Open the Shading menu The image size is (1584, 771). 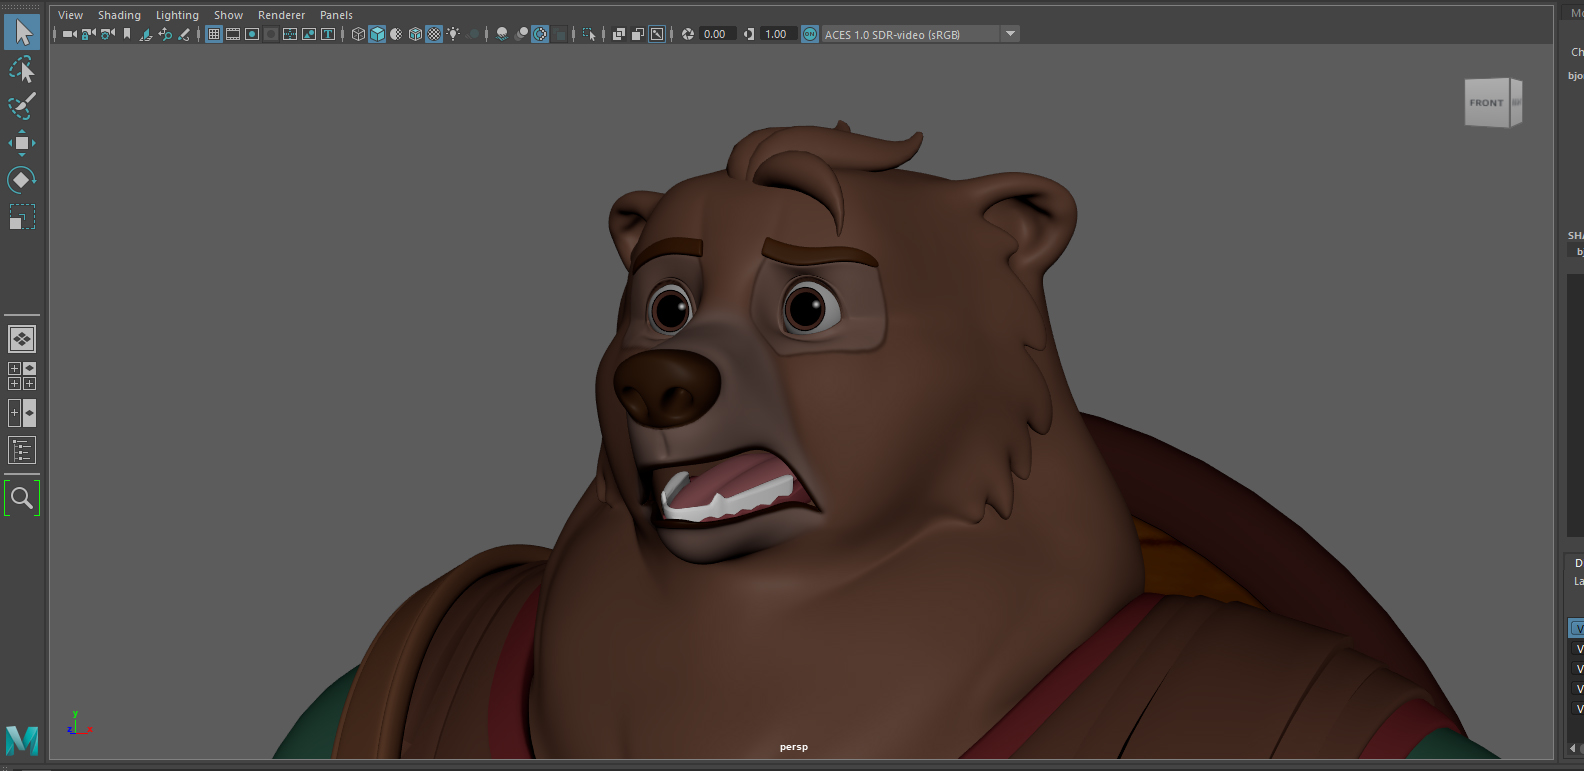coord(119,15)
